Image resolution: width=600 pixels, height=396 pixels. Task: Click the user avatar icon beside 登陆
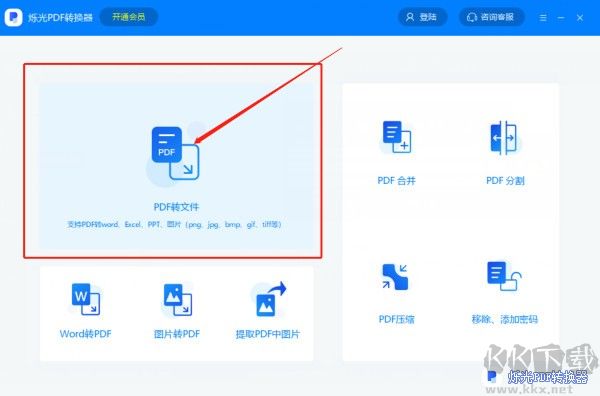(x=410, y=17)
